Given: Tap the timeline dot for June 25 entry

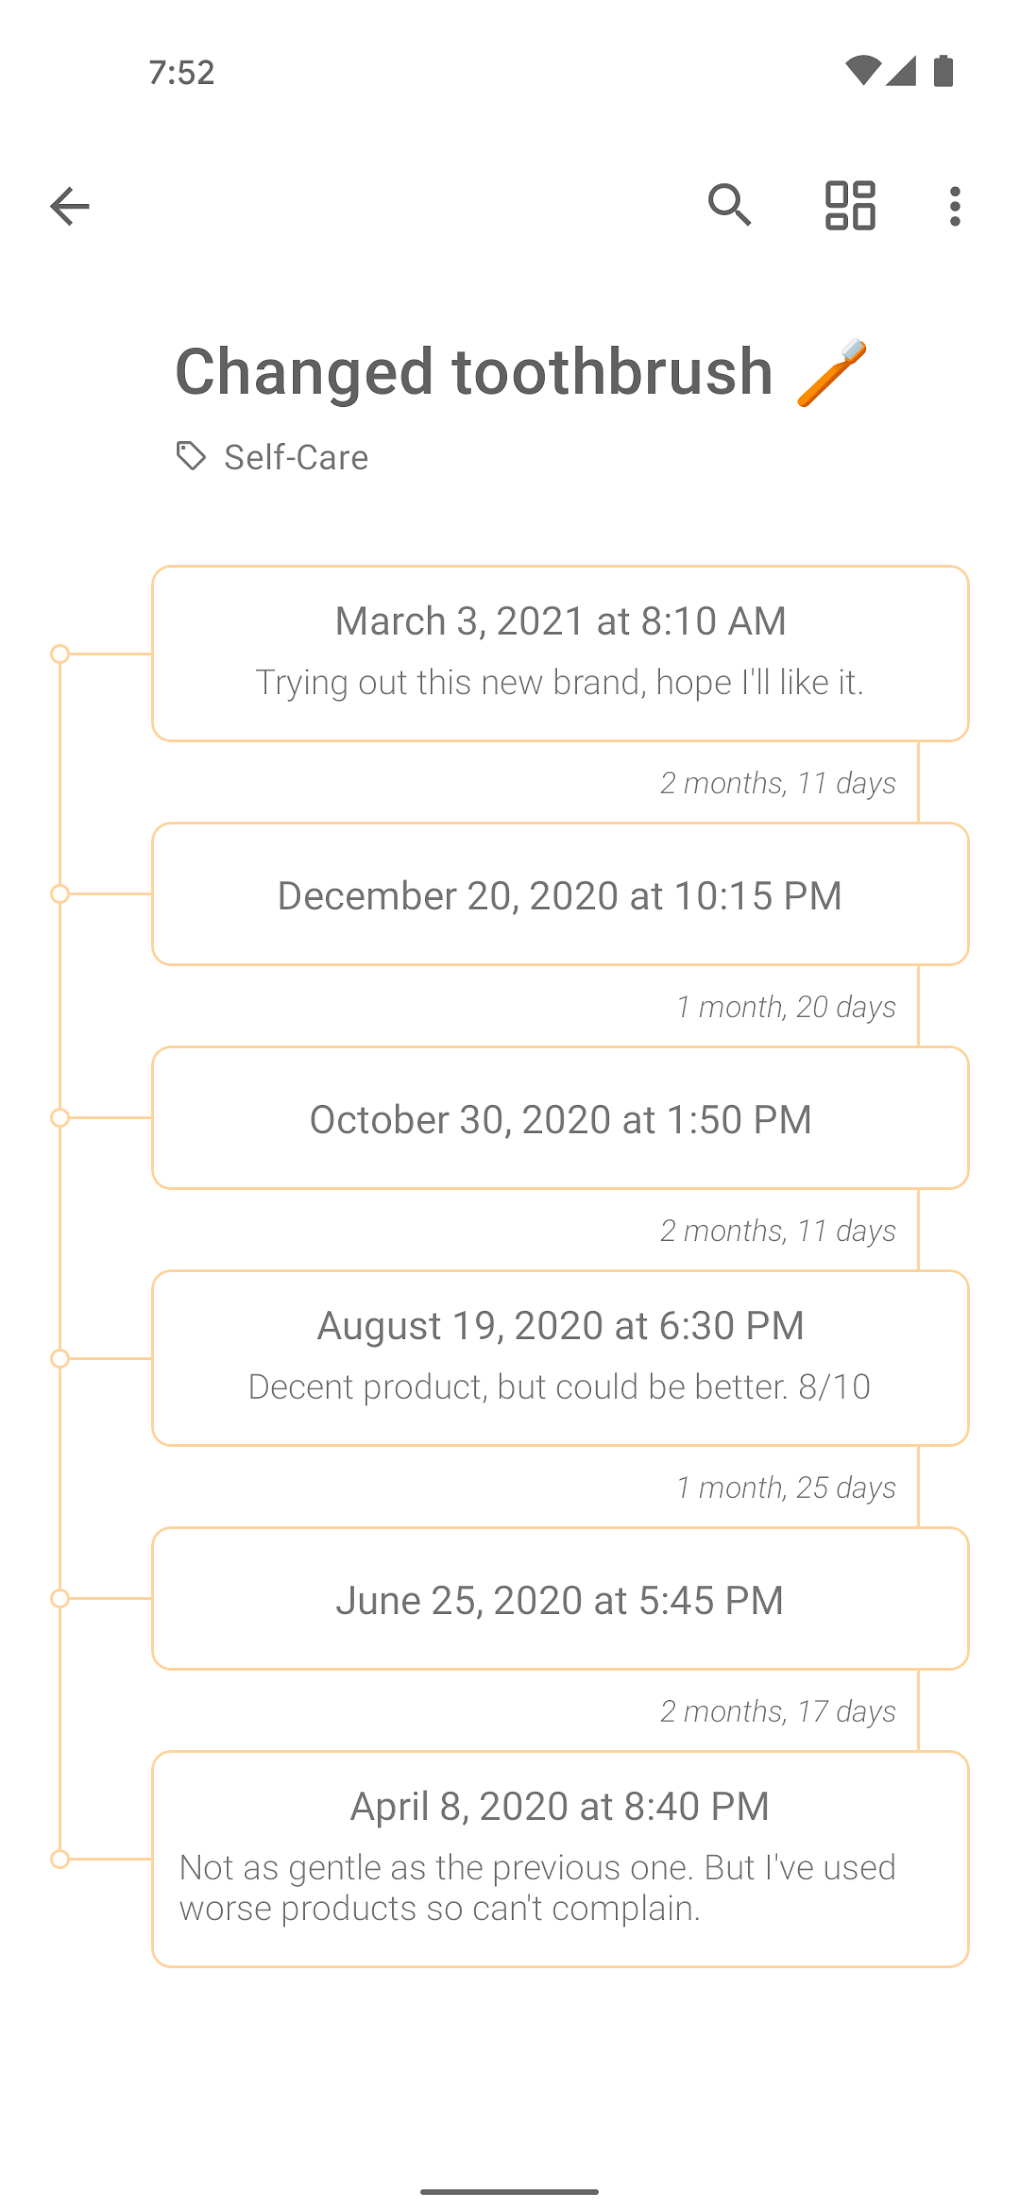Looking at the screenshot, I should pos(60,1598).
